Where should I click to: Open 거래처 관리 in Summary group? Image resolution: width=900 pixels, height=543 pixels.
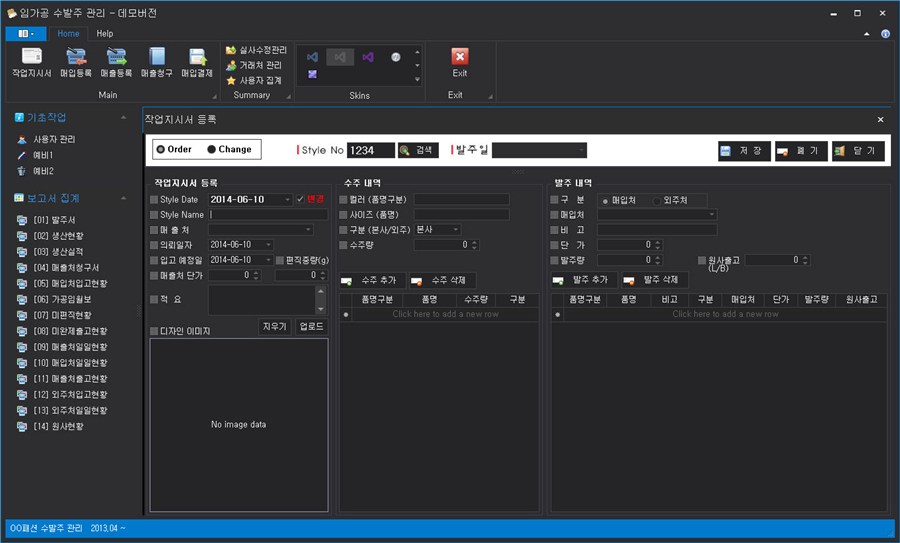[254, 65]
